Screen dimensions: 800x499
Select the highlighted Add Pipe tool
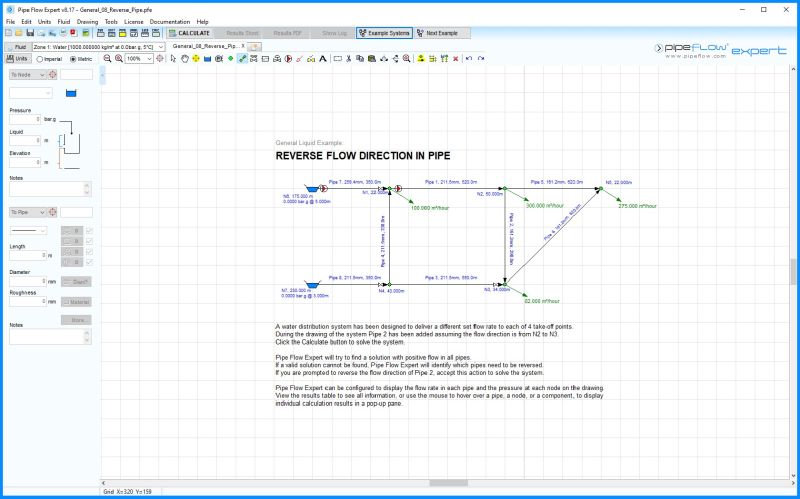tap(242, 59)
